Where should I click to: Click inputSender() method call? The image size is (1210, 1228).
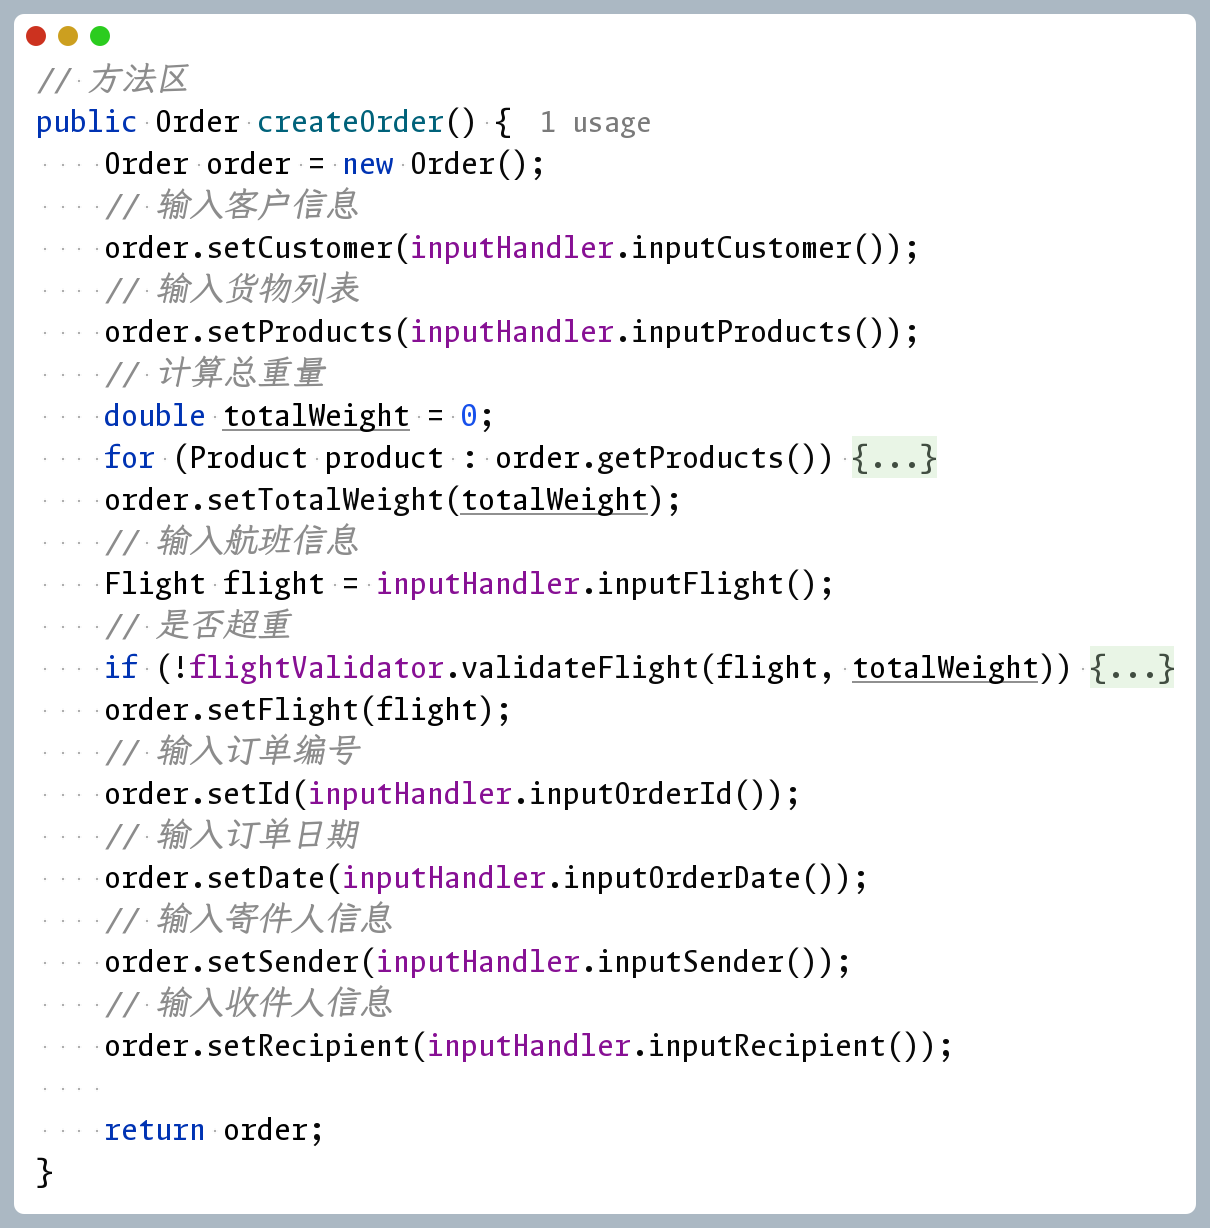coord(715,962)
